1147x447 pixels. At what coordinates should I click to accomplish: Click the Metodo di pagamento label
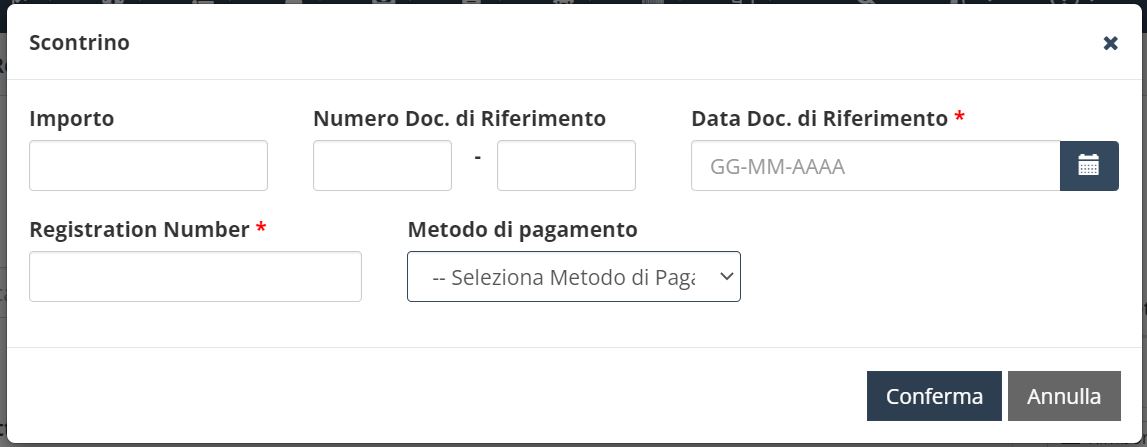(522, 230)
